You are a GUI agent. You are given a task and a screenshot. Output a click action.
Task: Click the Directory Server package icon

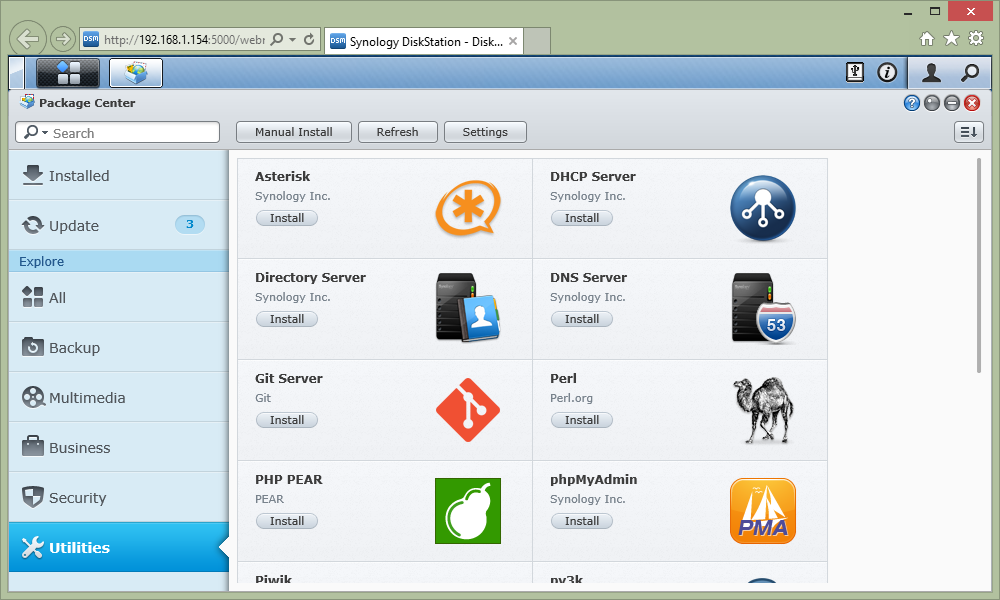[x=468, y=308]
